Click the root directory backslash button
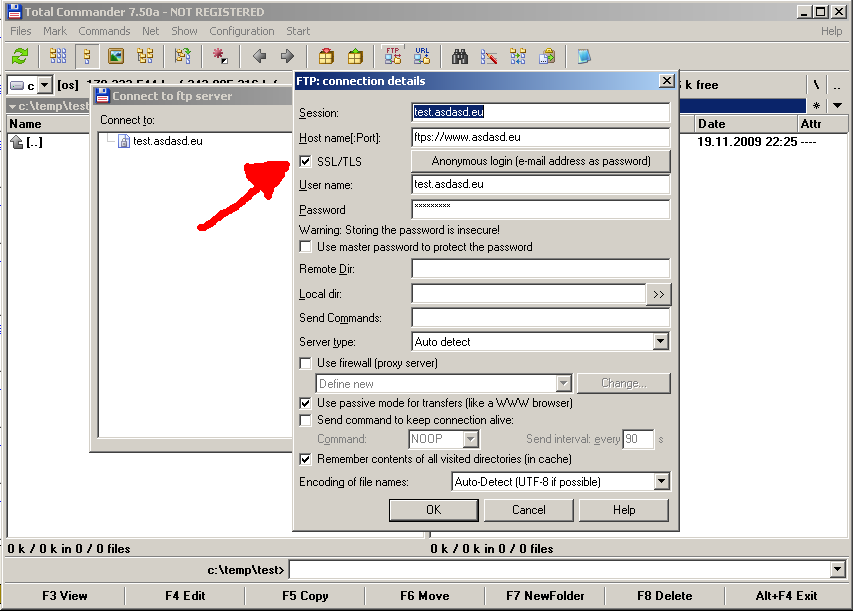 816,85
